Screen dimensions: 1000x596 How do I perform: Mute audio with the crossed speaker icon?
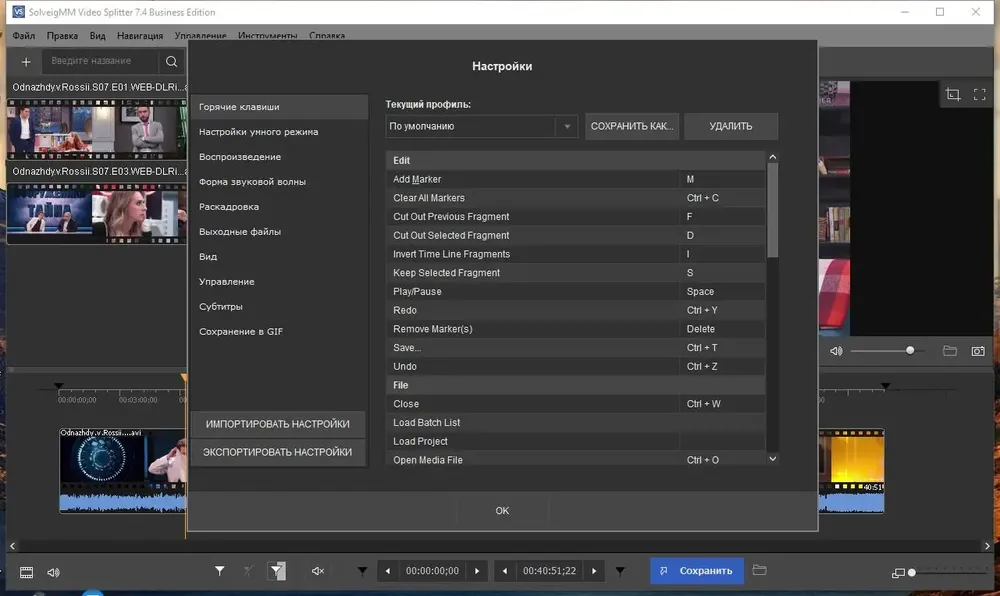point(318,571)
